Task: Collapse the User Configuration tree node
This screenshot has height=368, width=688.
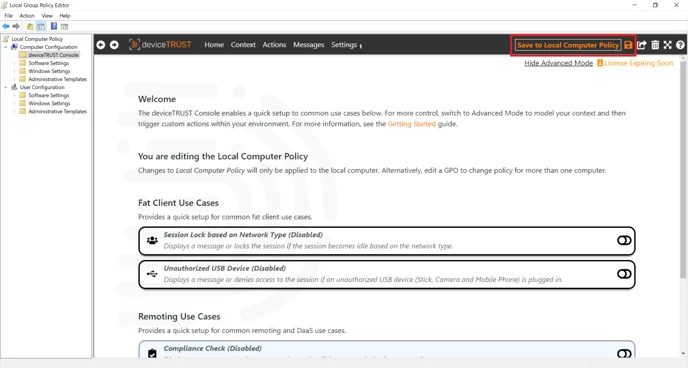Action: [6, 87]
